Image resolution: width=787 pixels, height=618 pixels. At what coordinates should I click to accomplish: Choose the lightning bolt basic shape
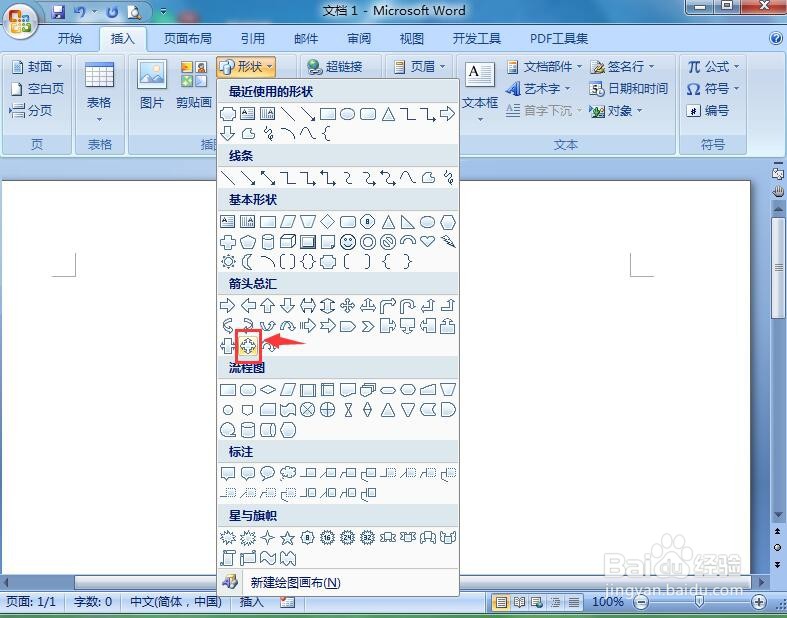pyautogui.click(x=448, y=241)
